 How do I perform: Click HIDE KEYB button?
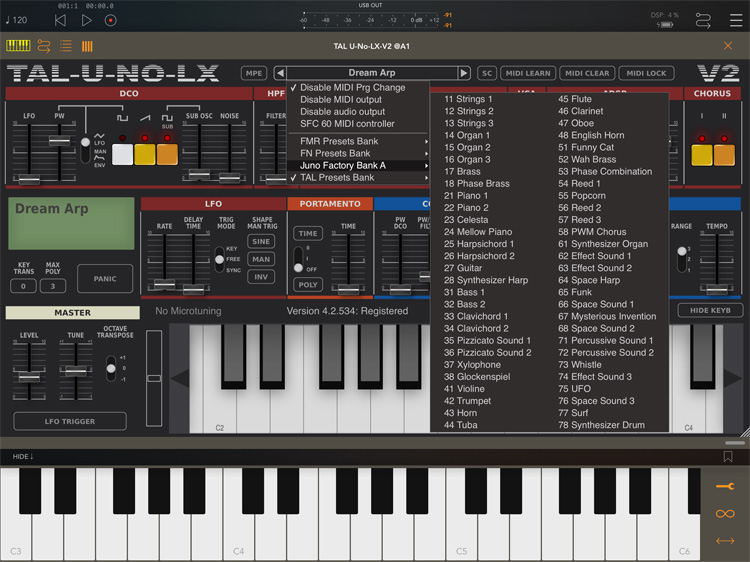[710, 310]
